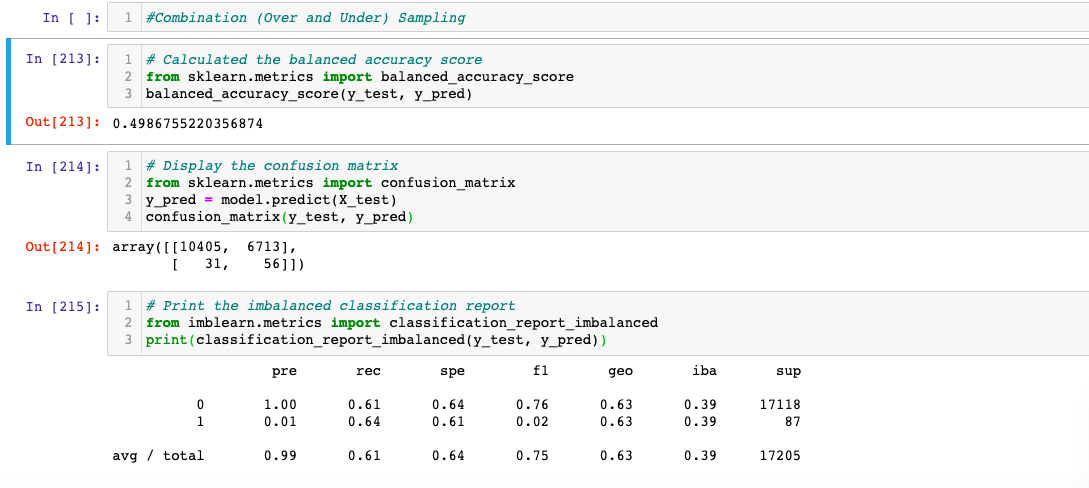Image resolution: width=1089 pixels, height=488 pixels.
Task: Click '# Print the imbalanced classification report' comment
Action: [331, 306]
